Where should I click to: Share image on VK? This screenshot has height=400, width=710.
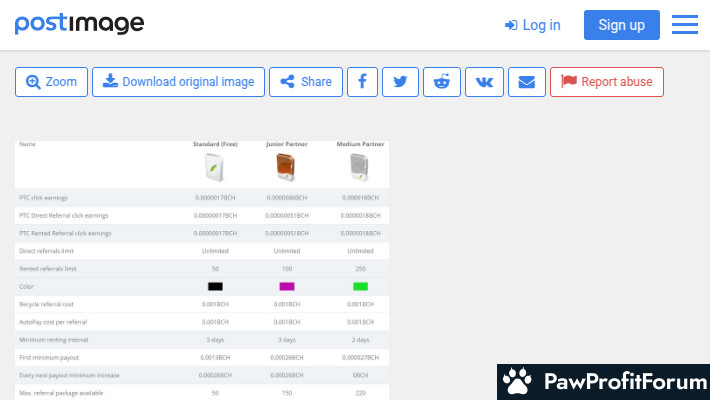tap(484, 82)
